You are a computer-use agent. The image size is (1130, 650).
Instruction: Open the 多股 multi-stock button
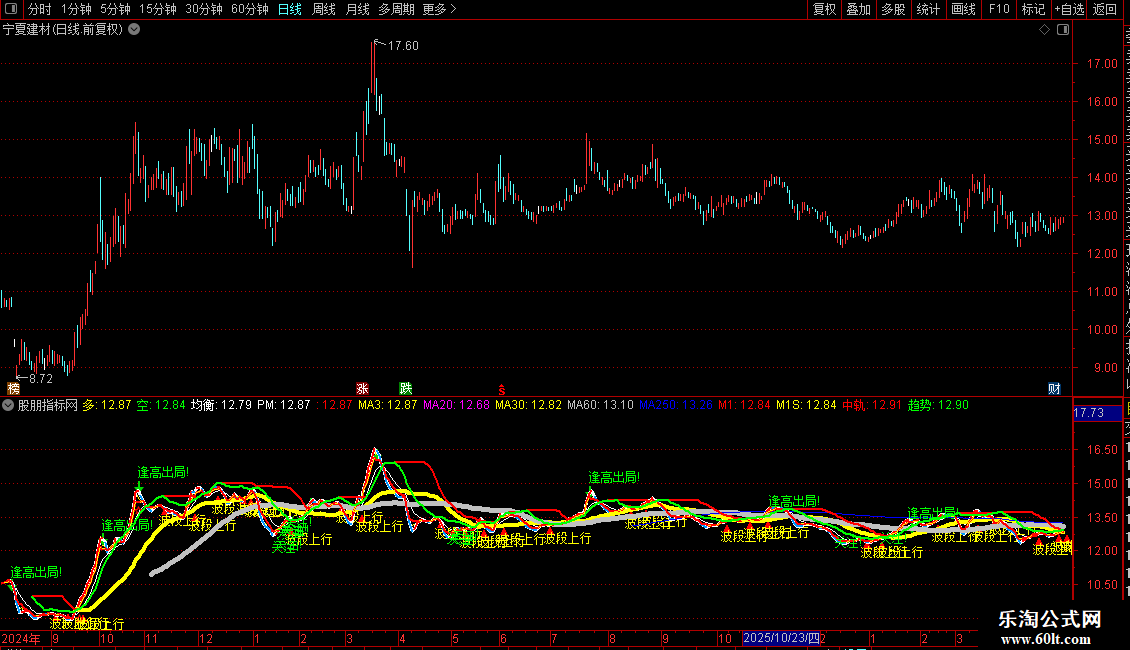894,9
